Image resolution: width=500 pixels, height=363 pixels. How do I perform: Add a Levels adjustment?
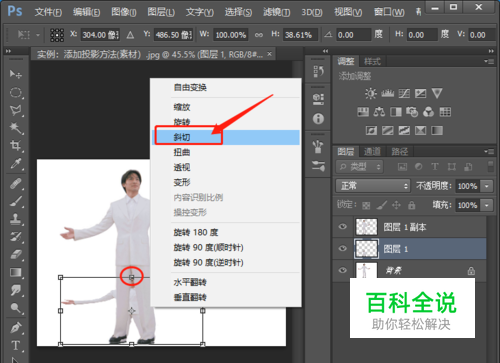(387, 93)
